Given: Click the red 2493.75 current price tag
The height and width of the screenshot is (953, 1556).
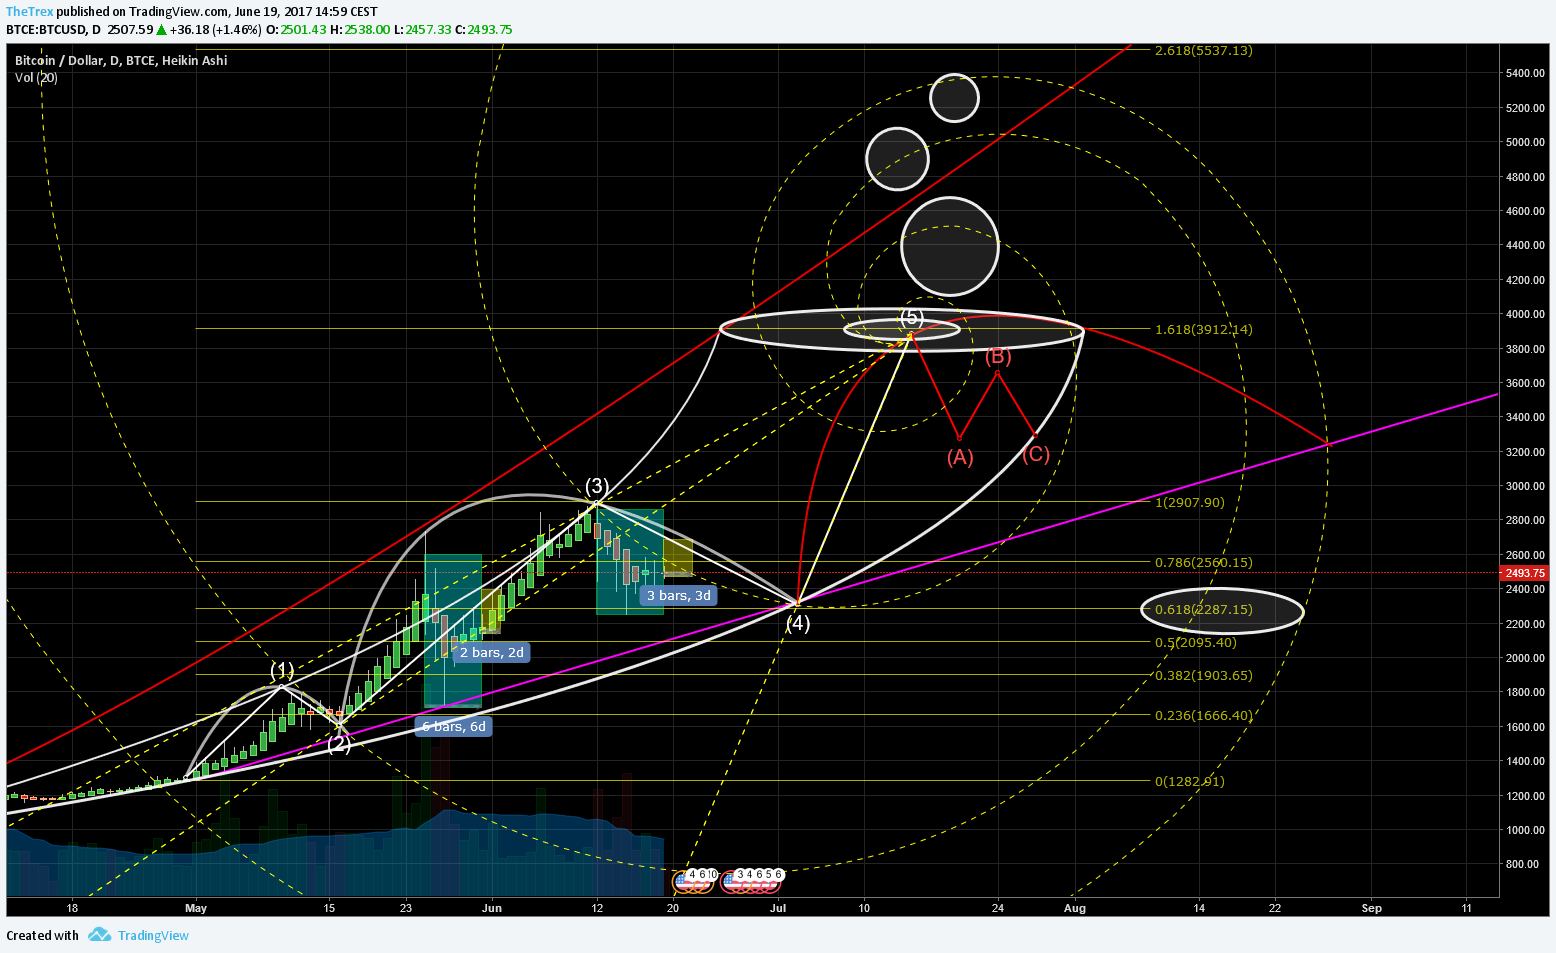Looking at the screenshot, I should (1525, 573).
